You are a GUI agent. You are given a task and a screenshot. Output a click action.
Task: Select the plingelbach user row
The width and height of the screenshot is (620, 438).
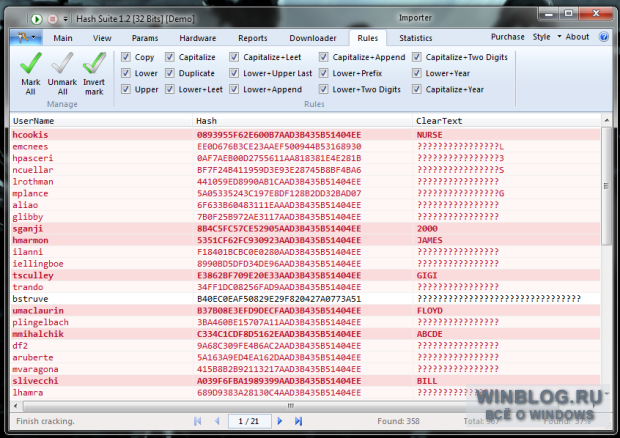point(305,322)
